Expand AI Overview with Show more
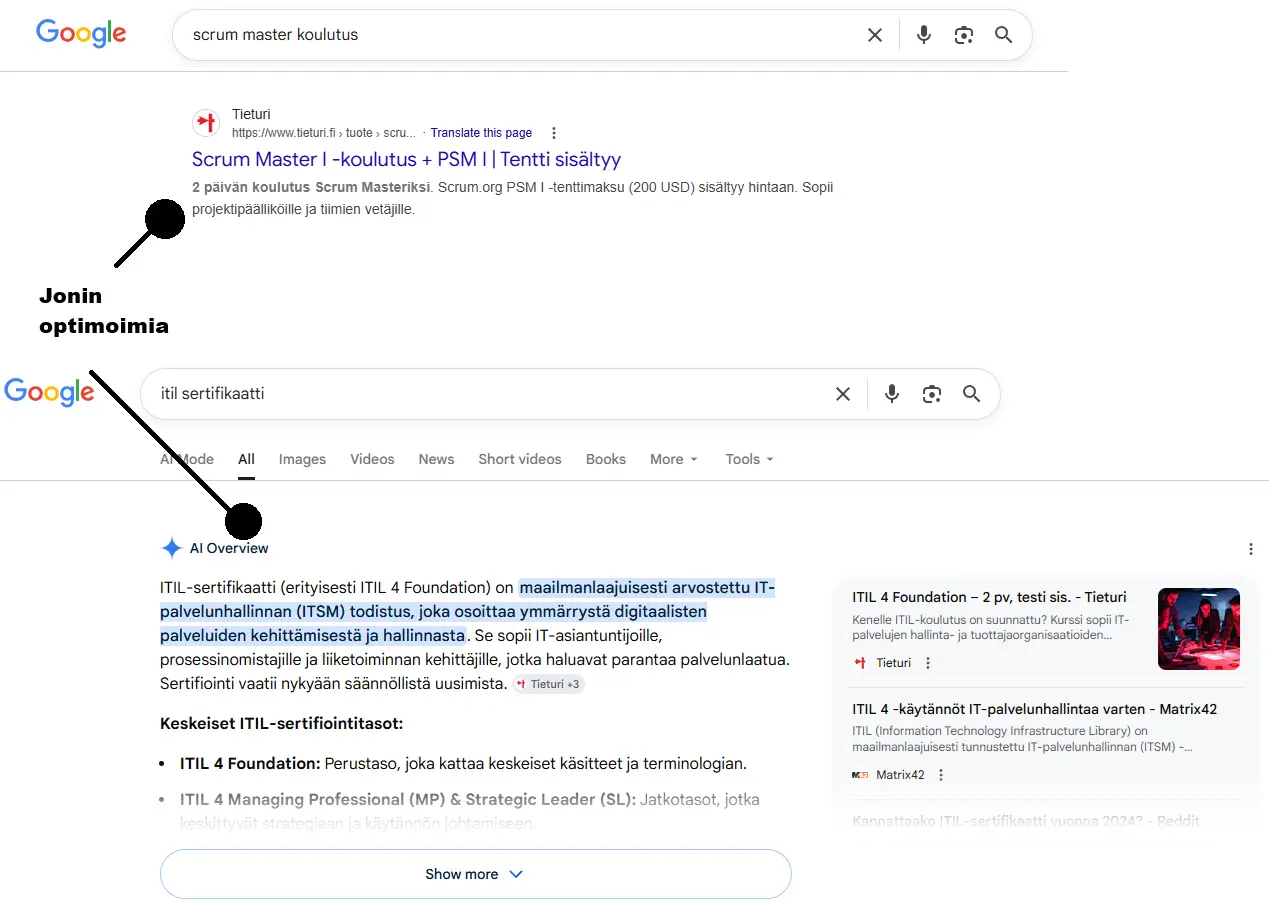This screenshot has width=1269, height=905. (474, 873)
